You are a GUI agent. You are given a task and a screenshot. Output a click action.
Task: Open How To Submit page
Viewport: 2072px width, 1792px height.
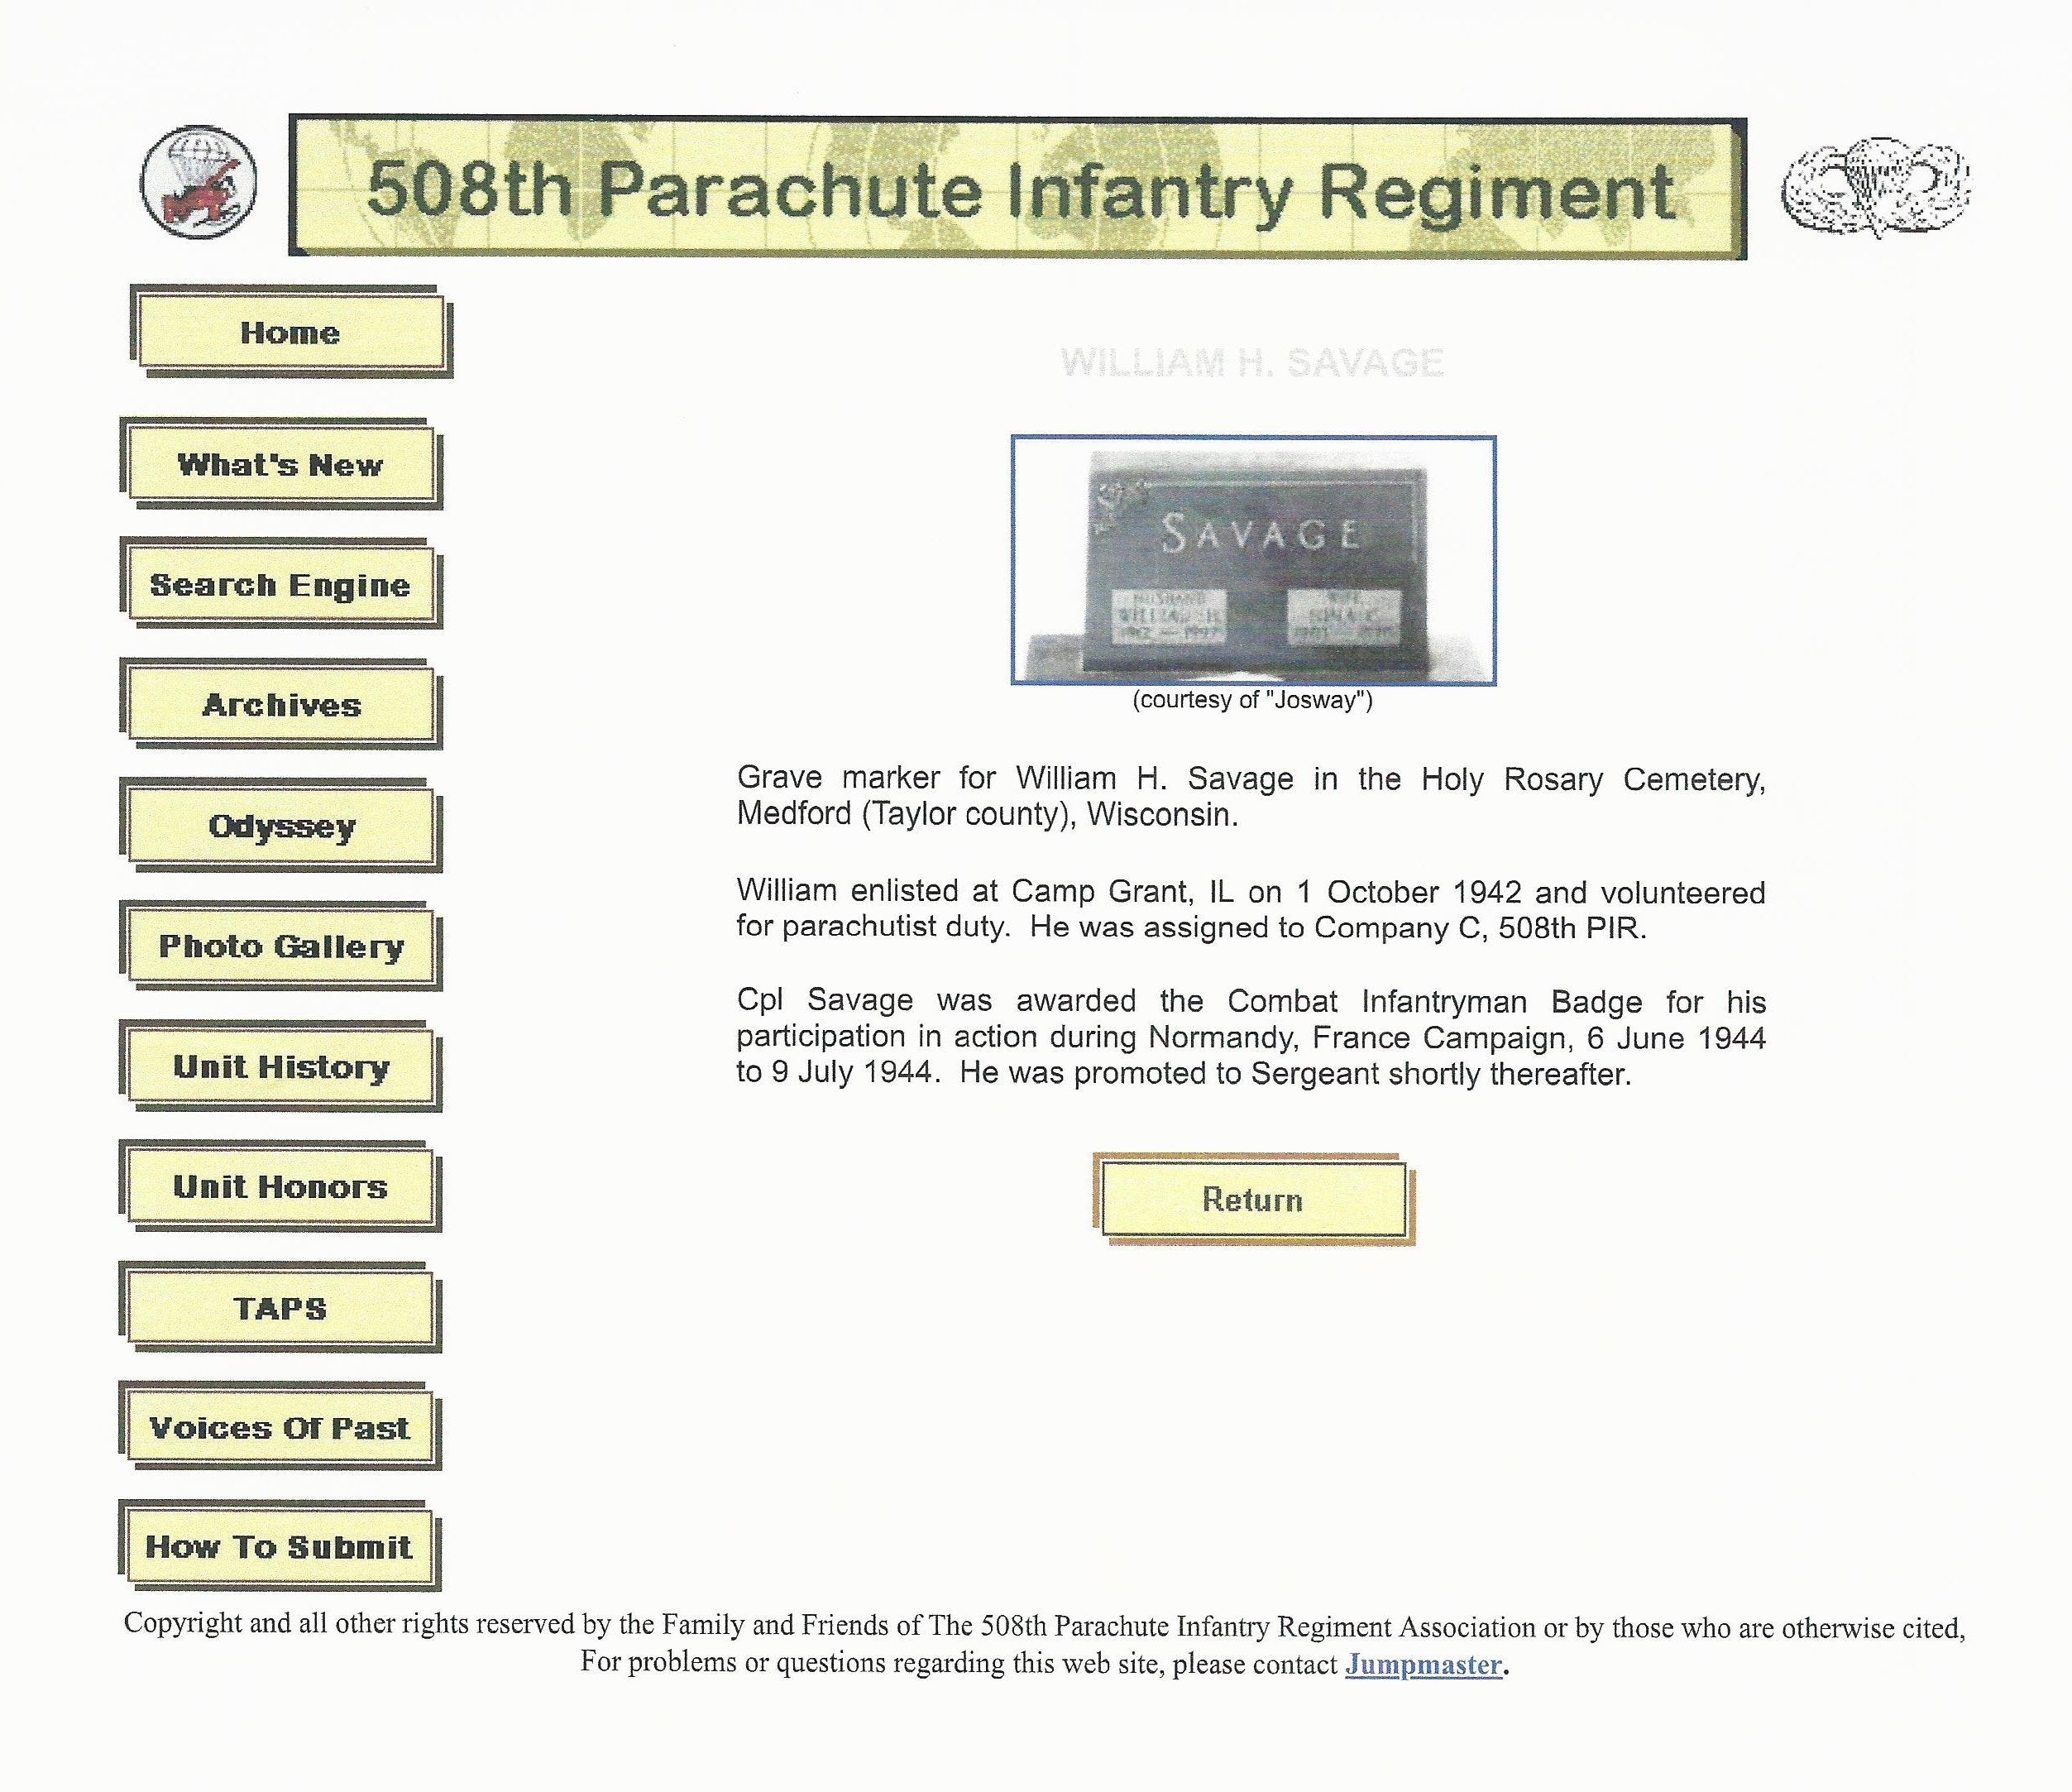pos(278,1546)
